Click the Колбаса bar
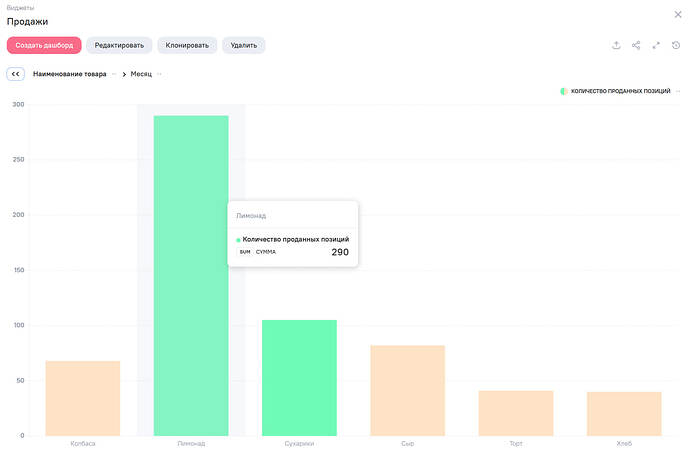The image size is (690, 453). (x=83, y=398)
